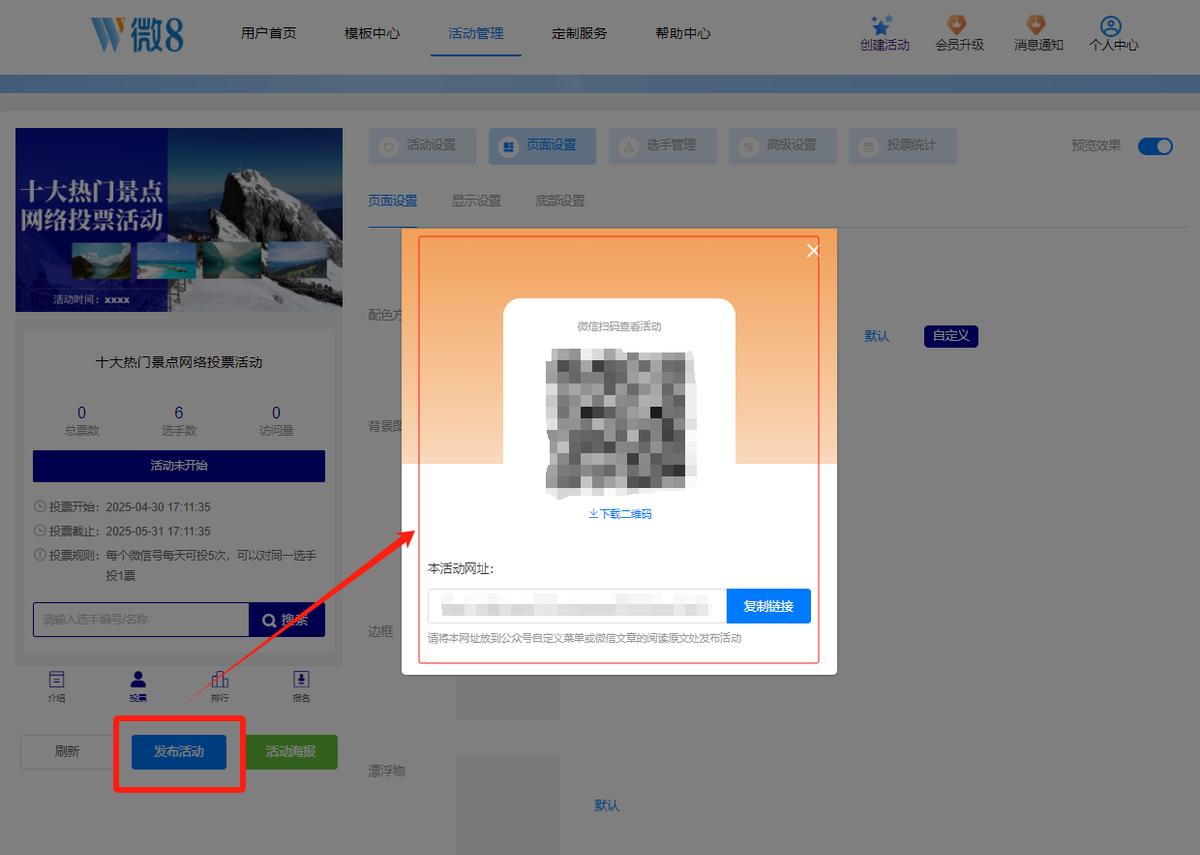
Task: Open 会员升级 membership upgrade icon
Action: 957,25
